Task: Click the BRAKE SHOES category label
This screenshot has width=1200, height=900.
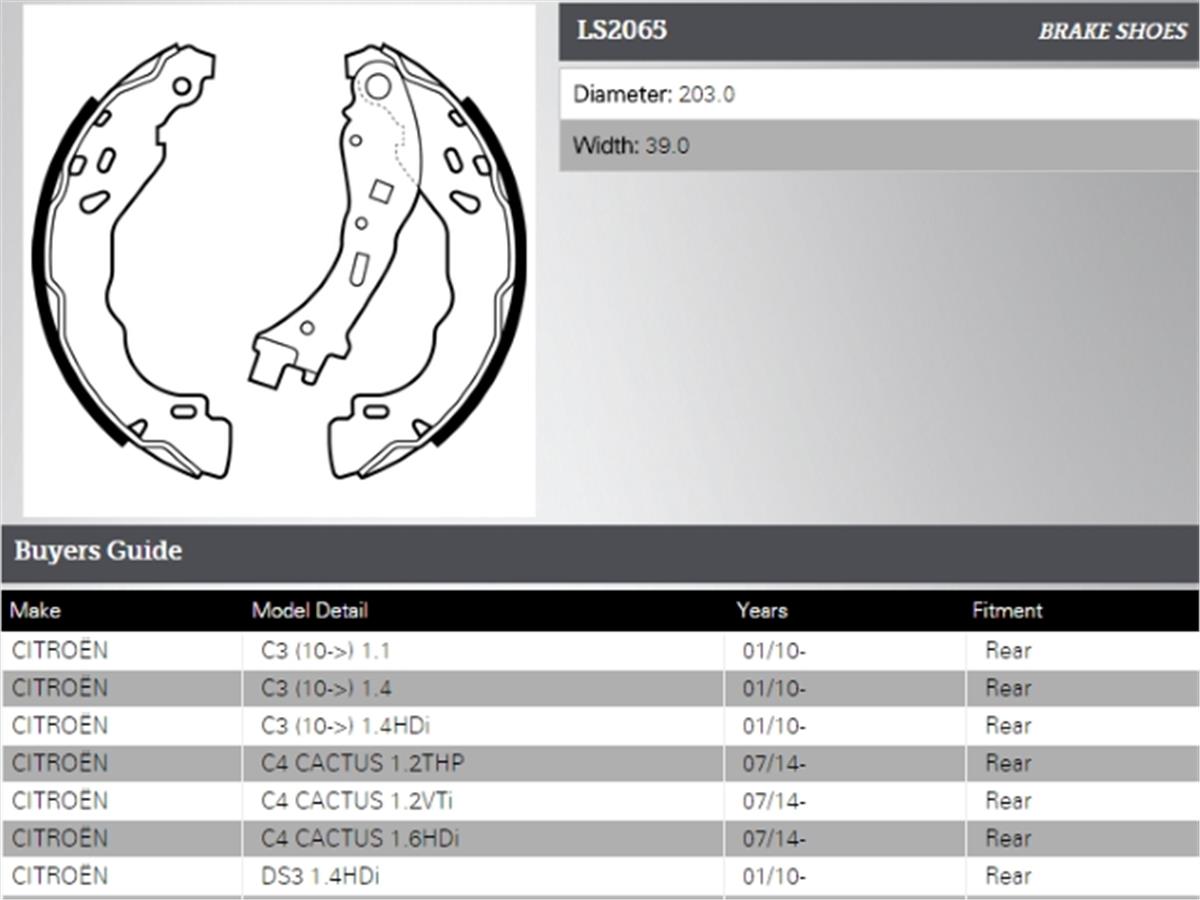Action: (1112, 31)
